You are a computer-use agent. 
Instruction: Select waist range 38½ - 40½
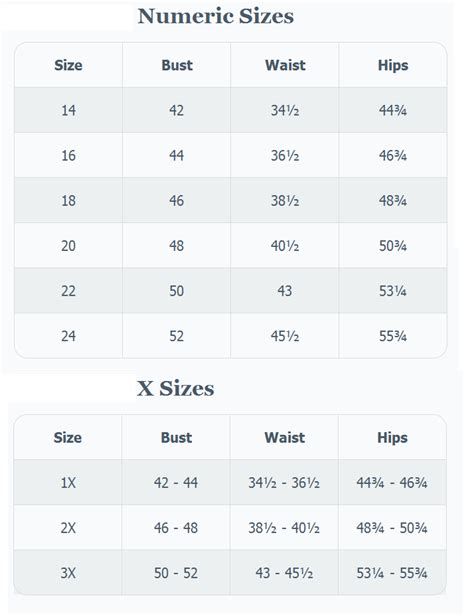pyautogui.click(x=284, y=528)
